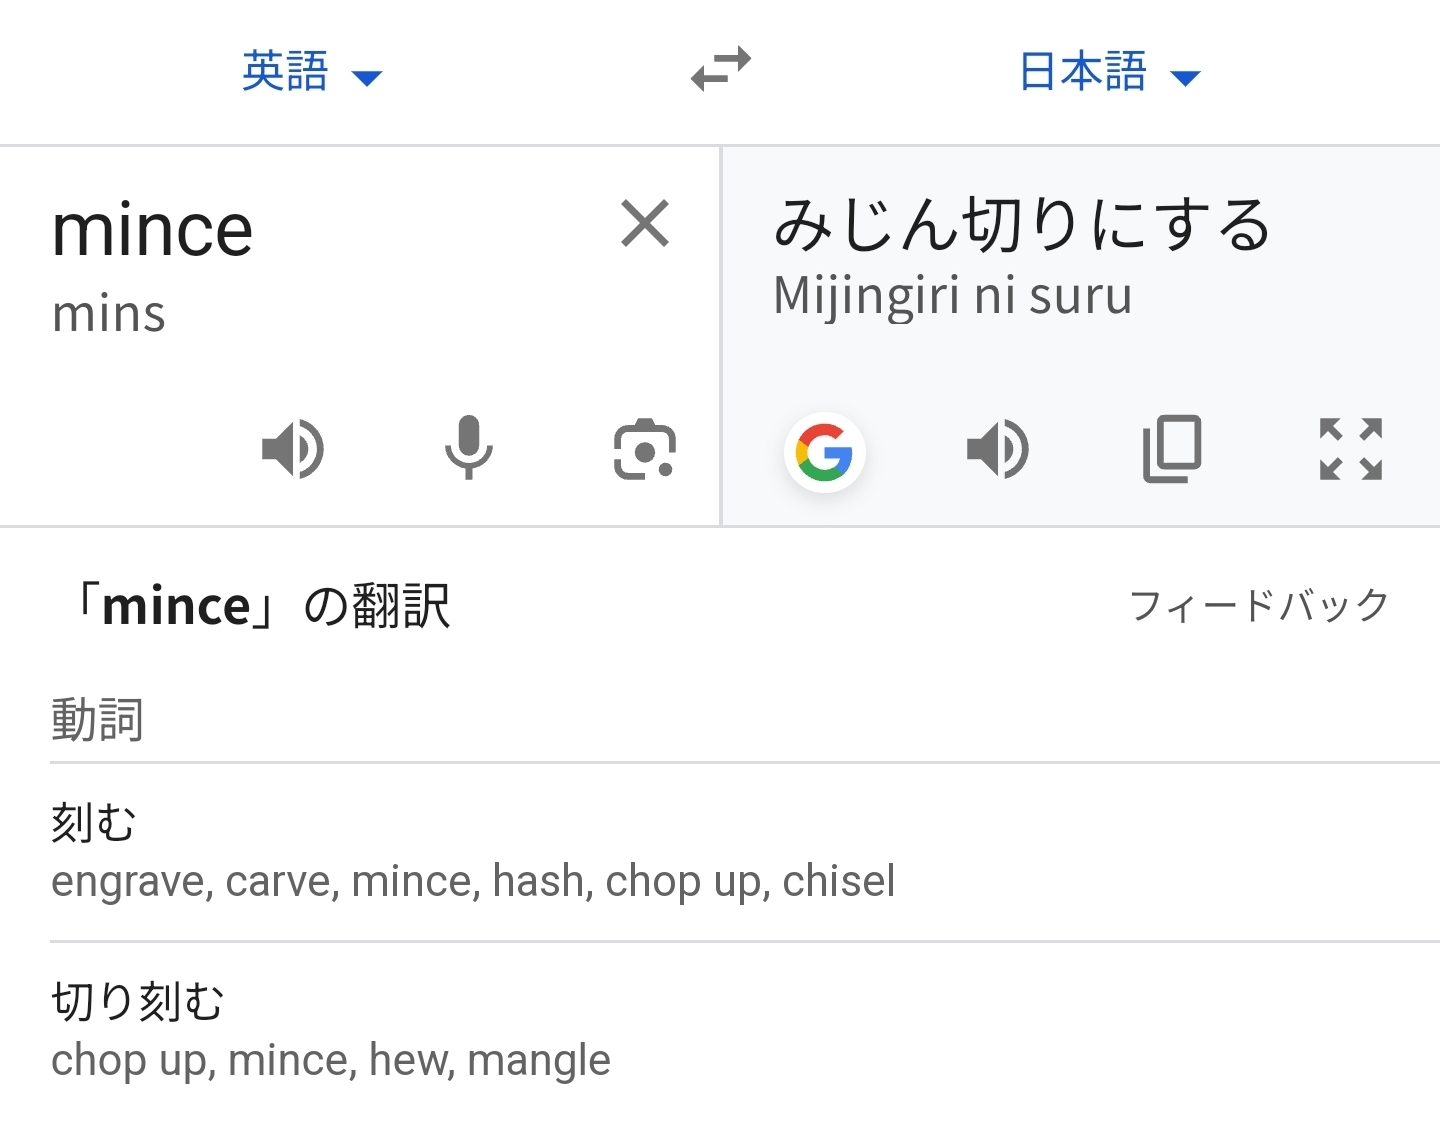Open camera translation
The width and height of the screenshot is (1440, 1147).
click(644, 449)
